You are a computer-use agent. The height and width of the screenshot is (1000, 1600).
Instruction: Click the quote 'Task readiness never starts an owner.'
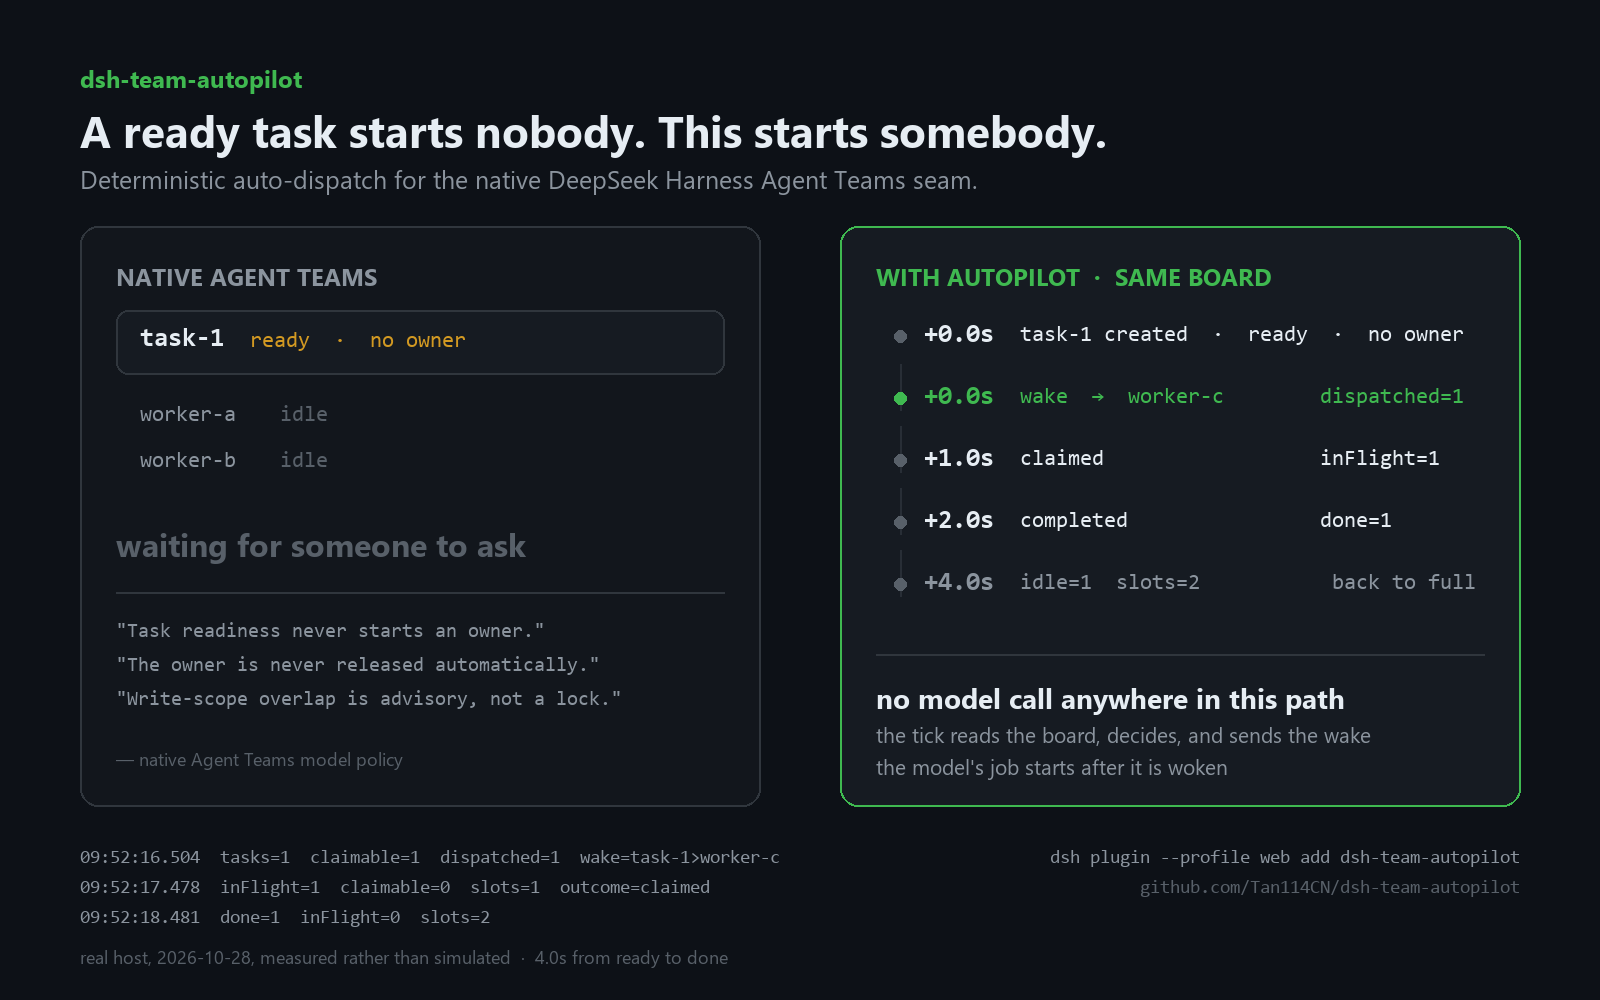pyautogui.click(x=330, y=631)
